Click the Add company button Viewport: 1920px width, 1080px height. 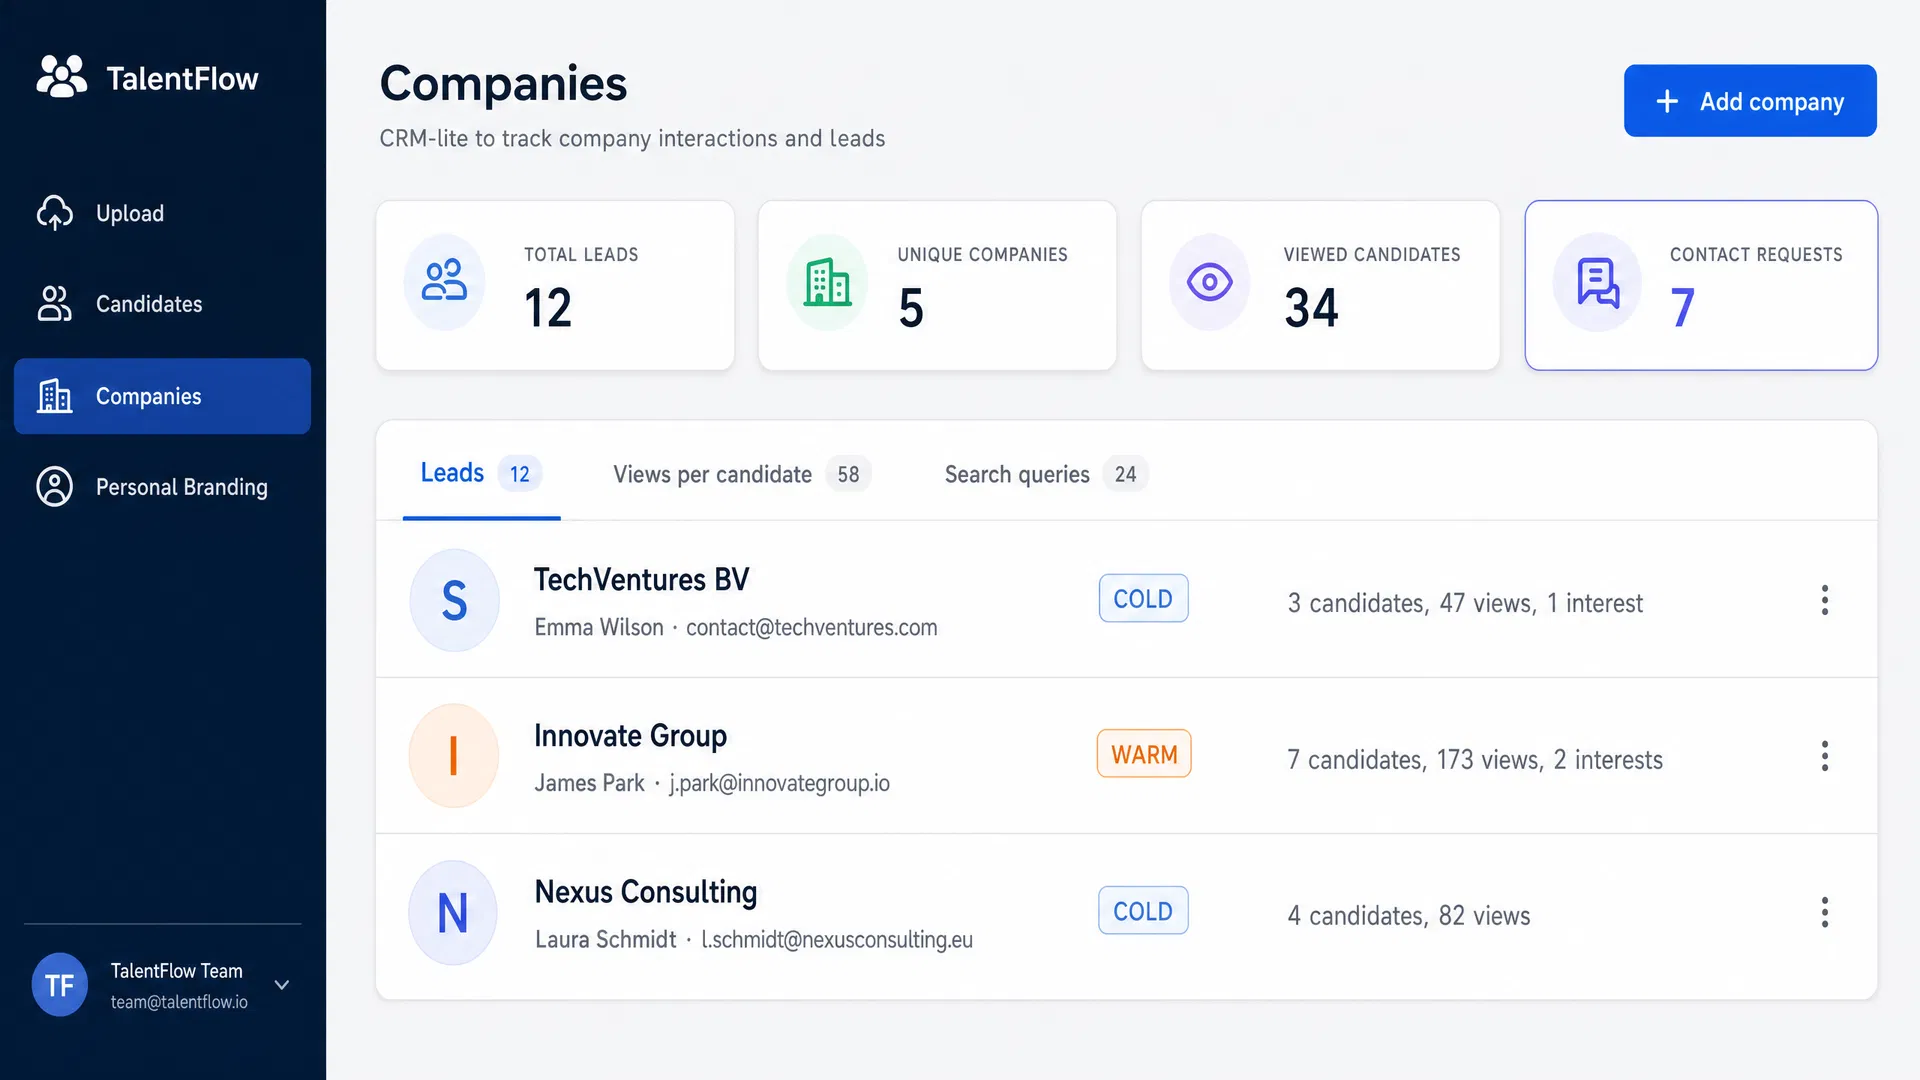click(x=1750, y=101)
